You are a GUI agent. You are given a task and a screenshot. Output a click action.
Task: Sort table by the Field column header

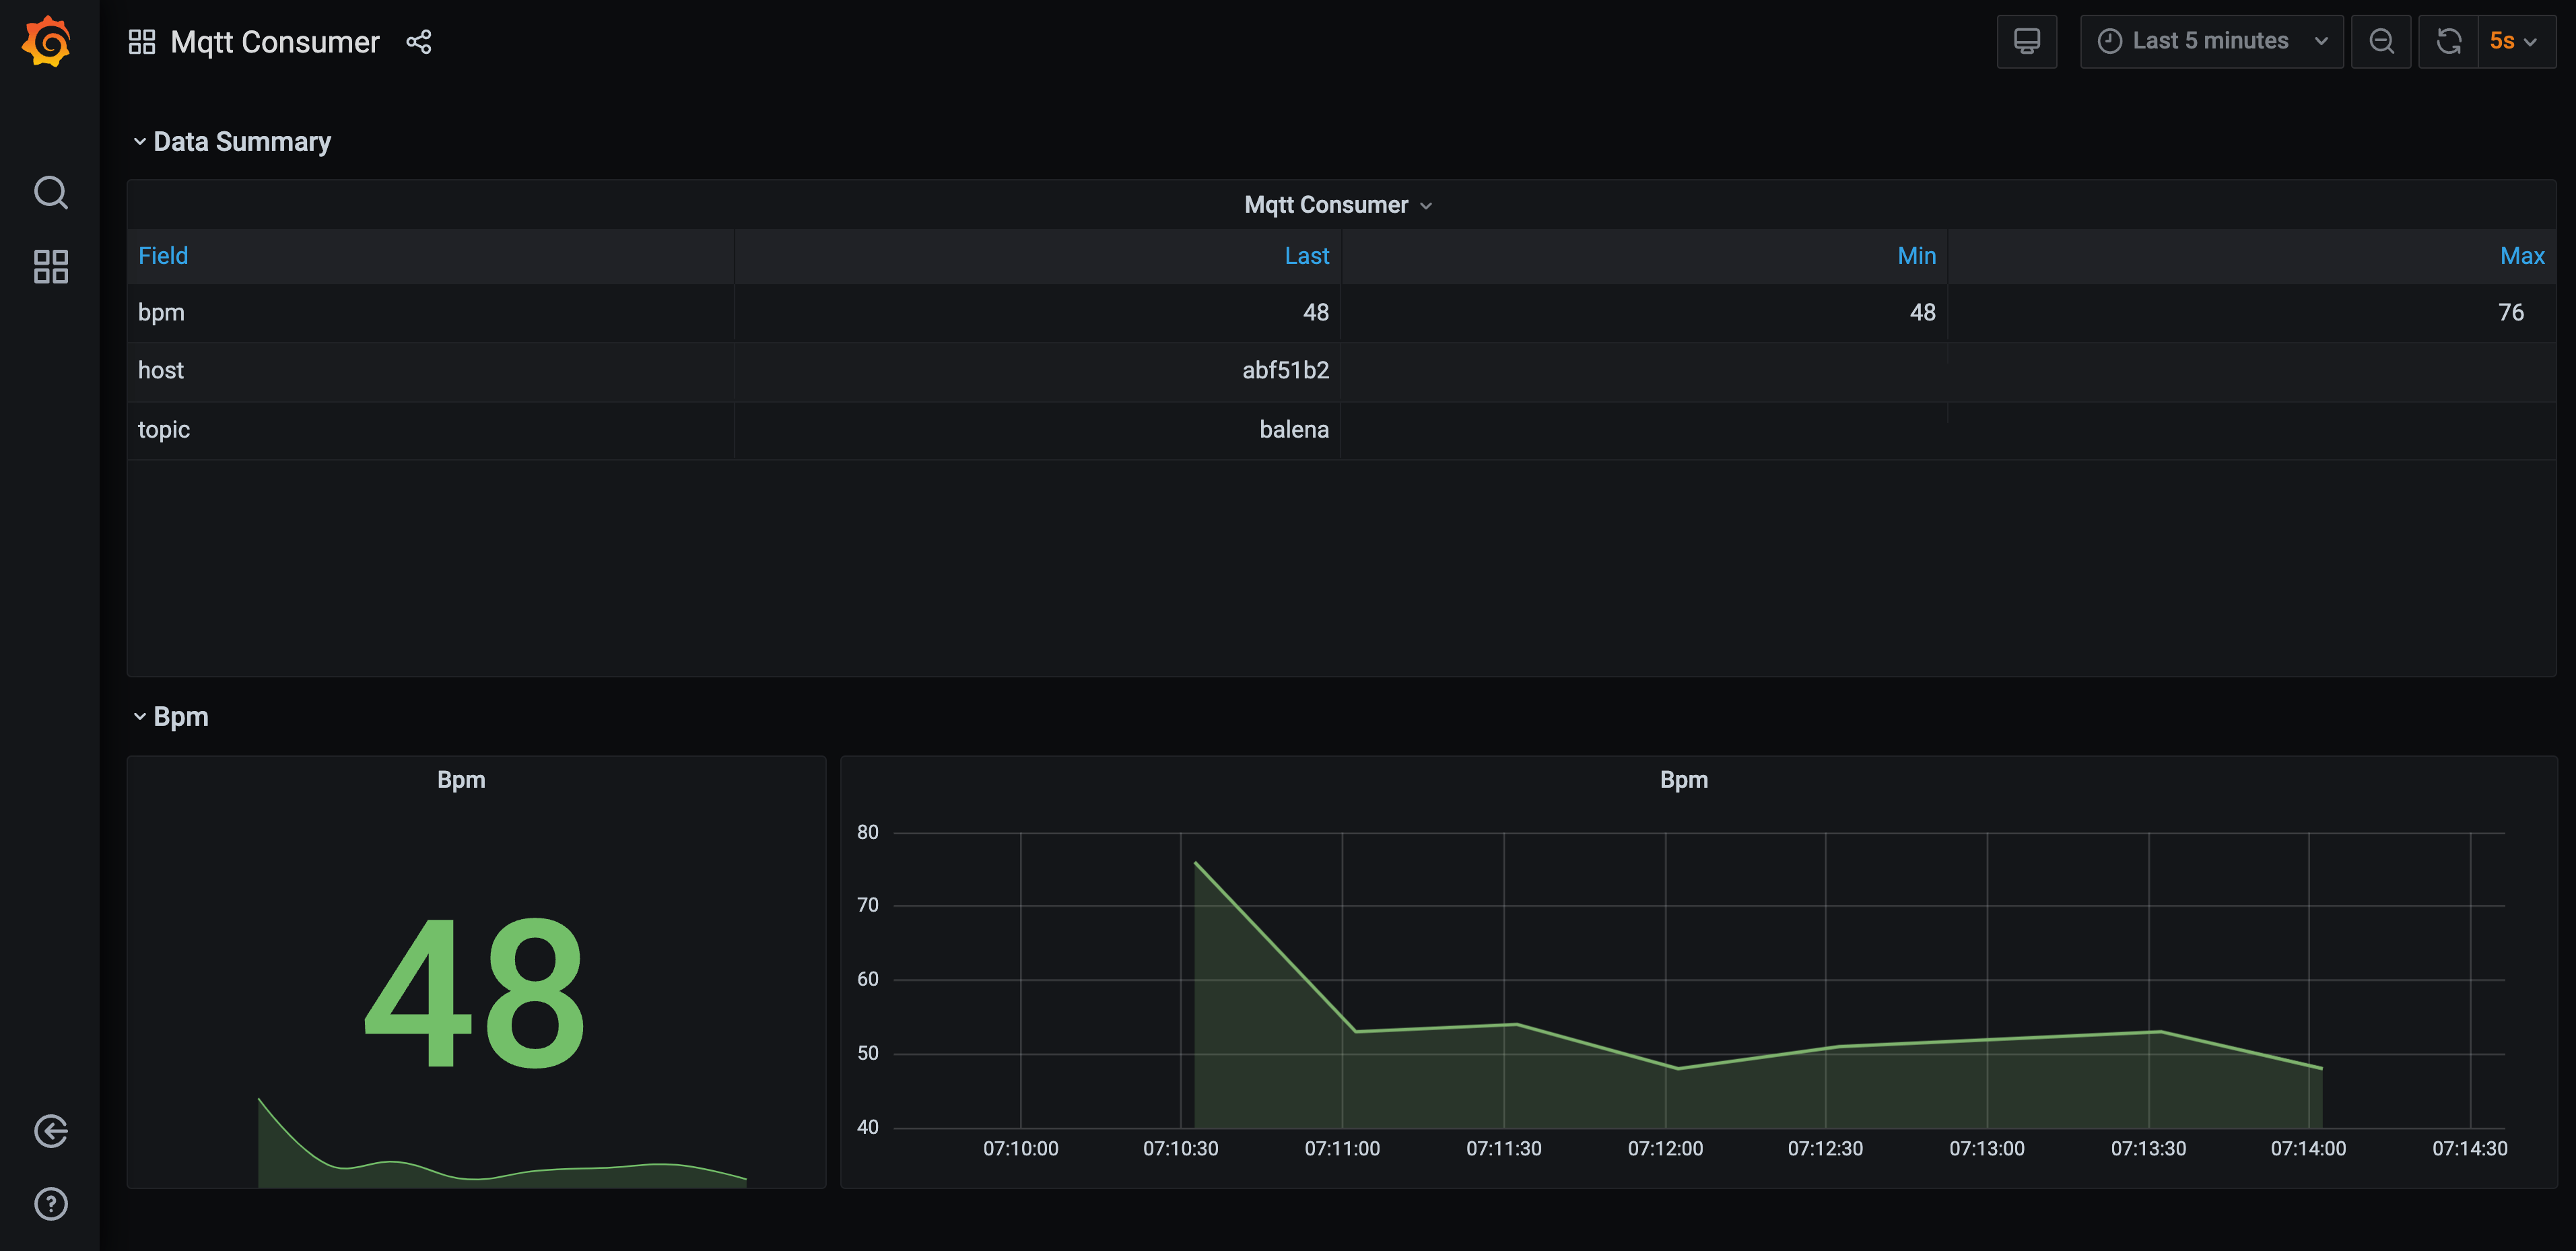pos(163,256)
